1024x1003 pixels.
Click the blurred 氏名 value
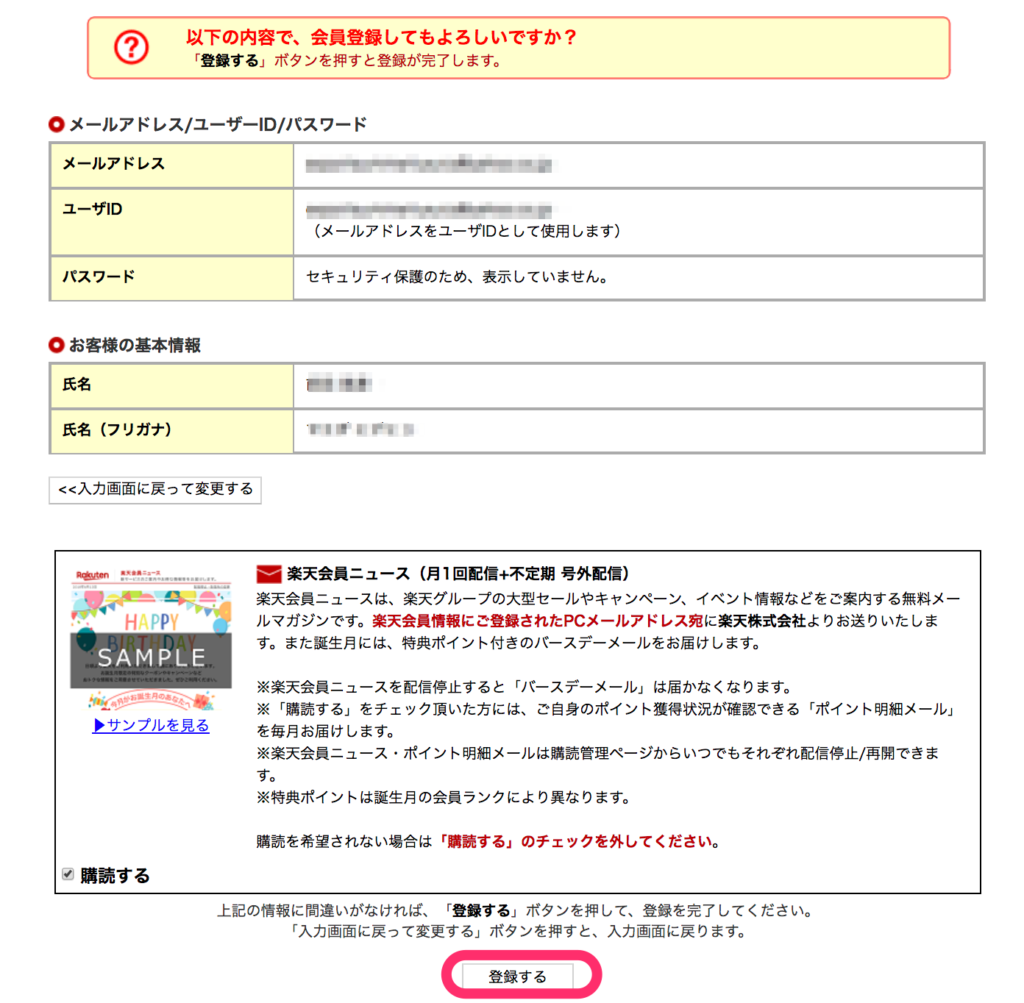click(339, 385)
